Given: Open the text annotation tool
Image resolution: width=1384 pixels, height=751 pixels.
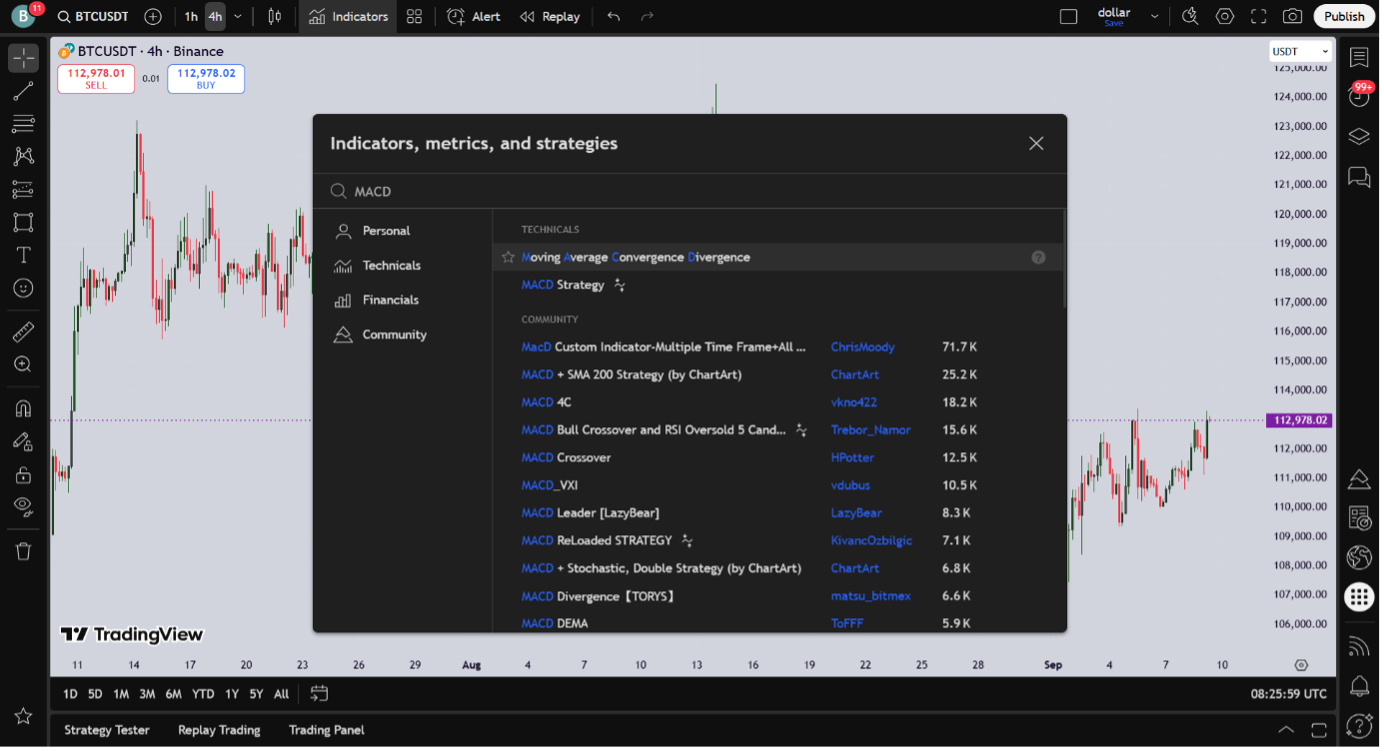Looking at the screenshot, I should 23,255.
